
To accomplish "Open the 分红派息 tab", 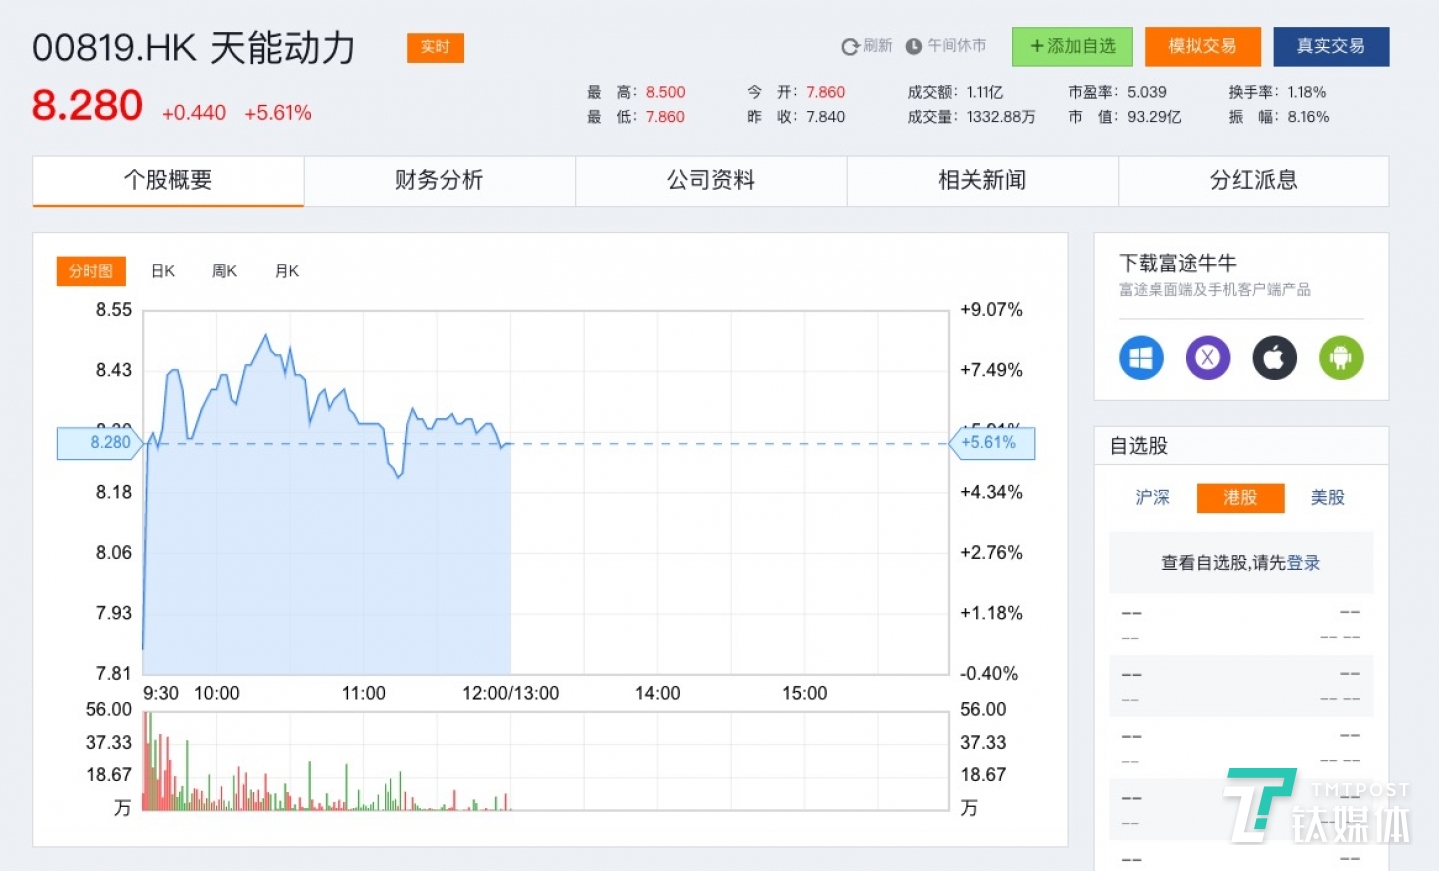I will pyautogui.click(x=1253, y=180).
